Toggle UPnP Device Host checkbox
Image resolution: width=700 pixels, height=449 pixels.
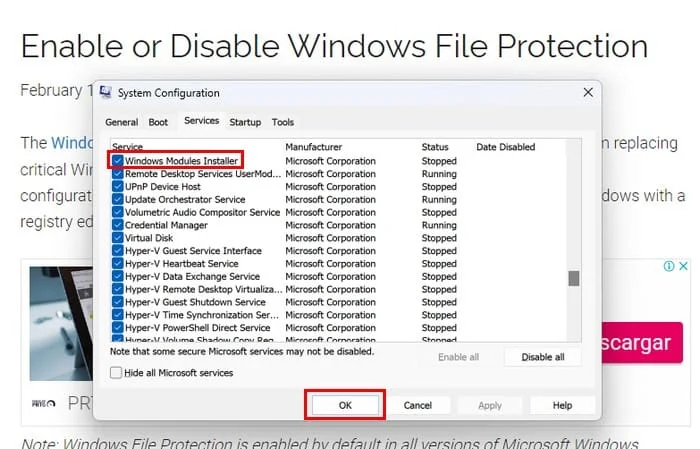(117, 187)
